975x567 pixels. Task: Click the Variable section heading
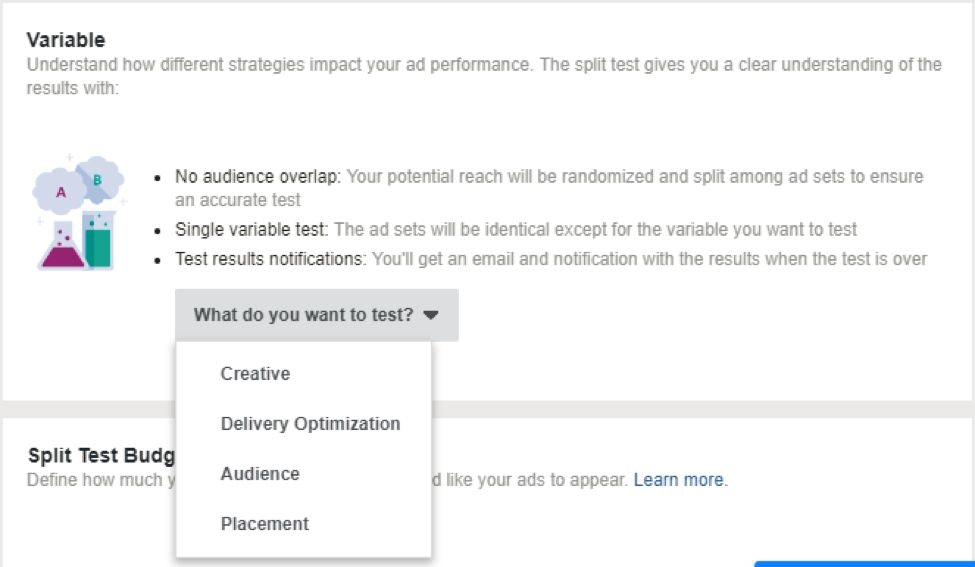[66, 40]
